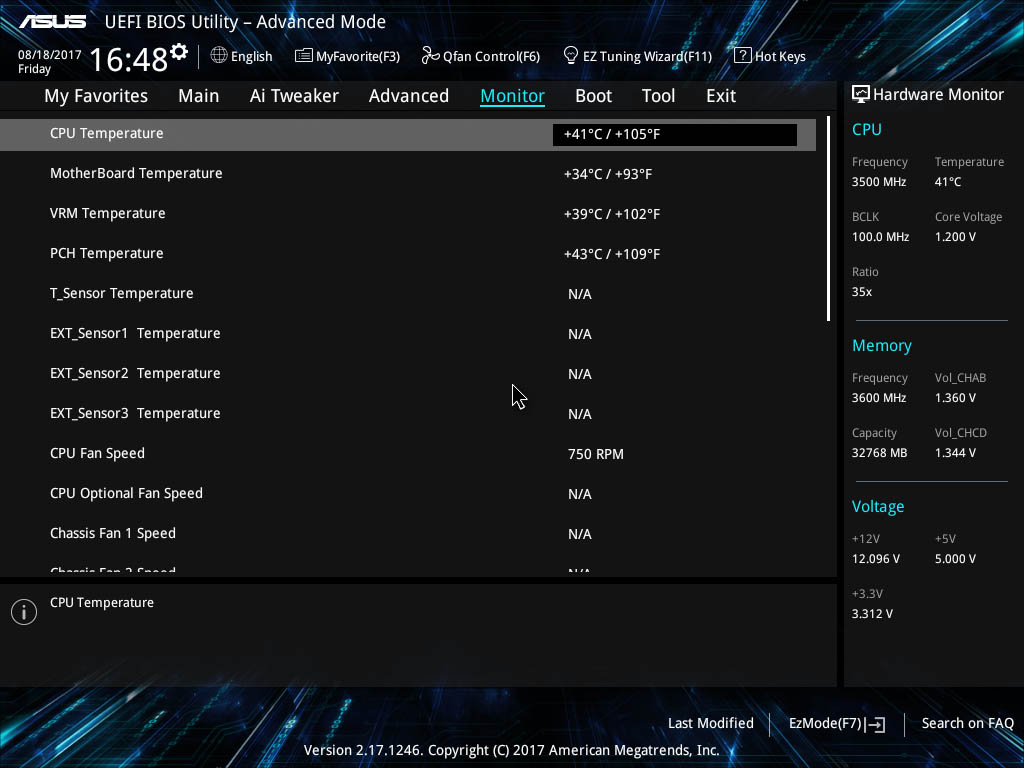Click the +39°C / +102°F VRM value
Viewport: 1024px width, 768px height.
611,214
